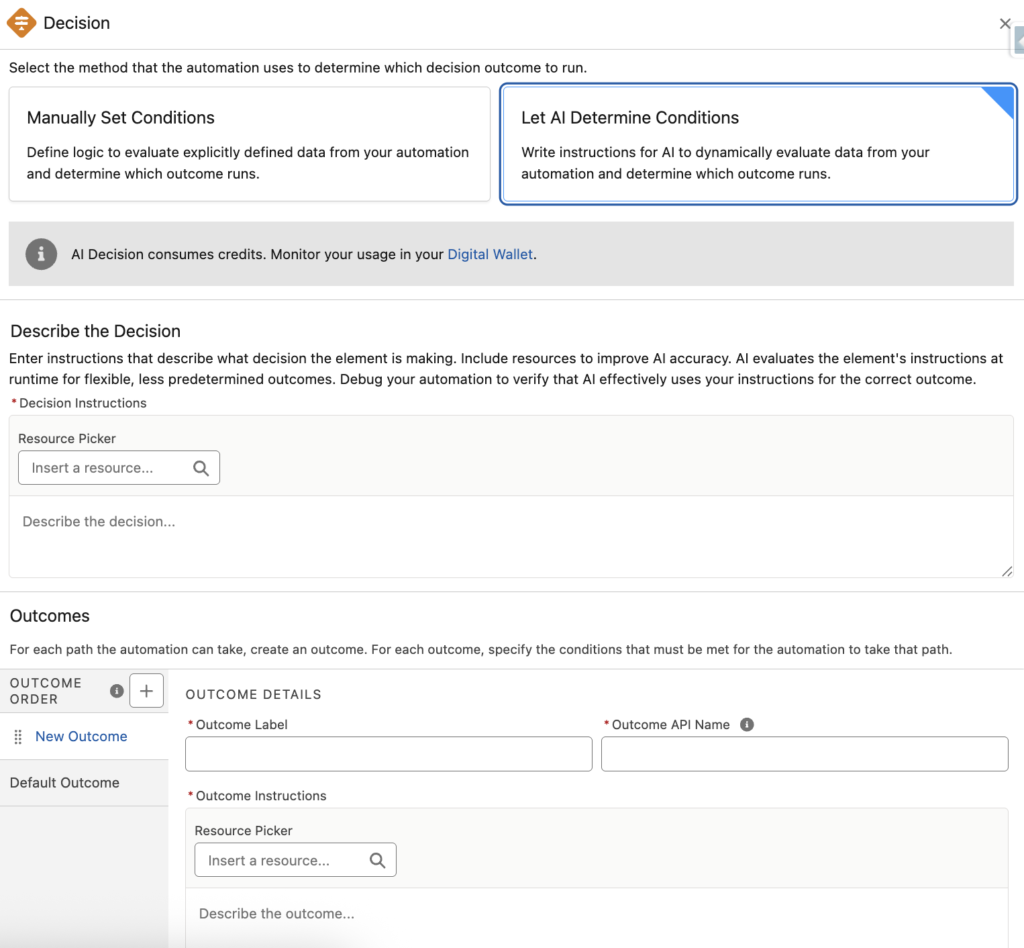Select Manually Set Conditions option
The image size is (1024, 948).
coord(249,144)
